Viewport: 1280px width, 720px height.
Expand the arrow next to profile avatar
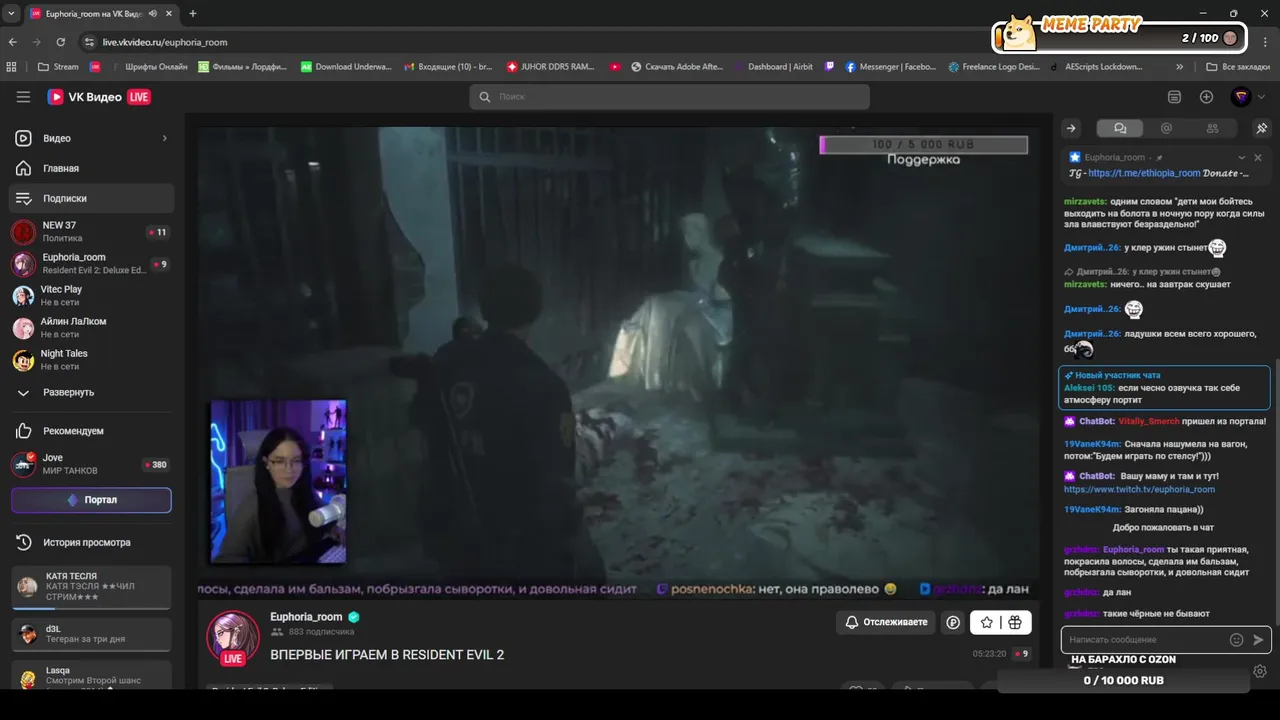[1262, 97]
